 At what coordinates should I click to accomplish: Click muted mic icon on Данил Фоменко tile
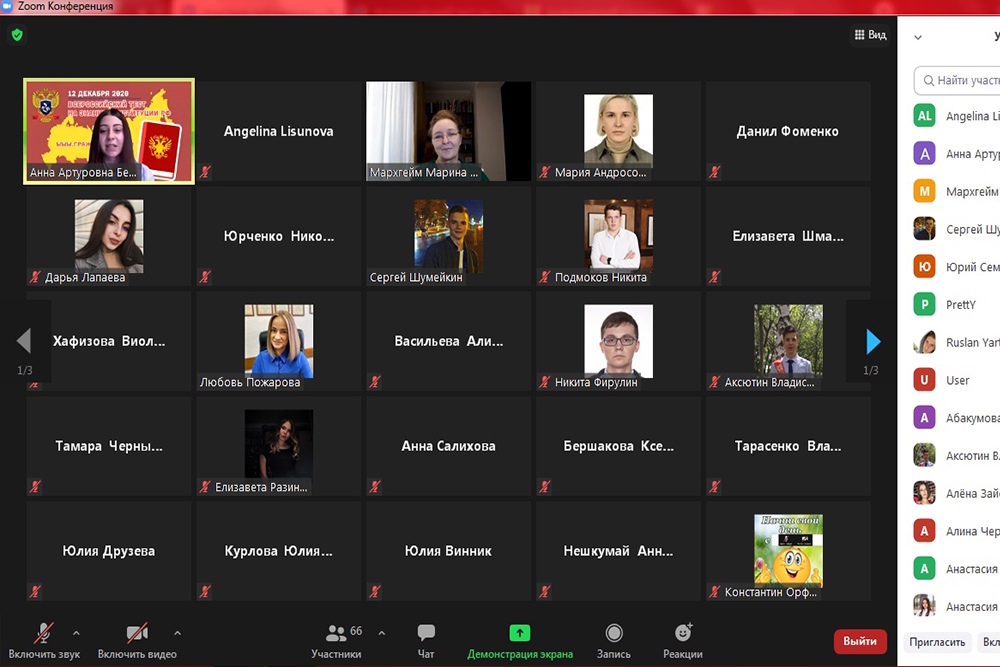[x=715, y=172]
